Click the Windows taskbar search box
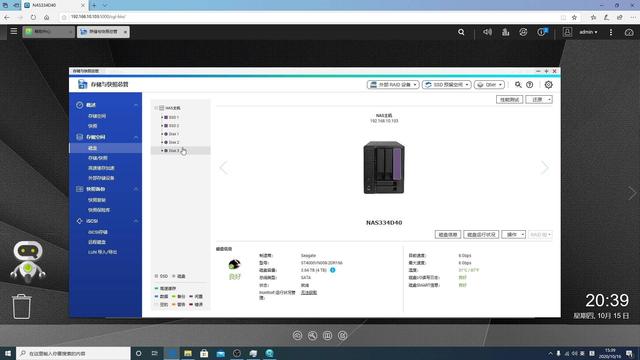The height and width of the screenshot is (360, 640). click(x=73, y=353)
